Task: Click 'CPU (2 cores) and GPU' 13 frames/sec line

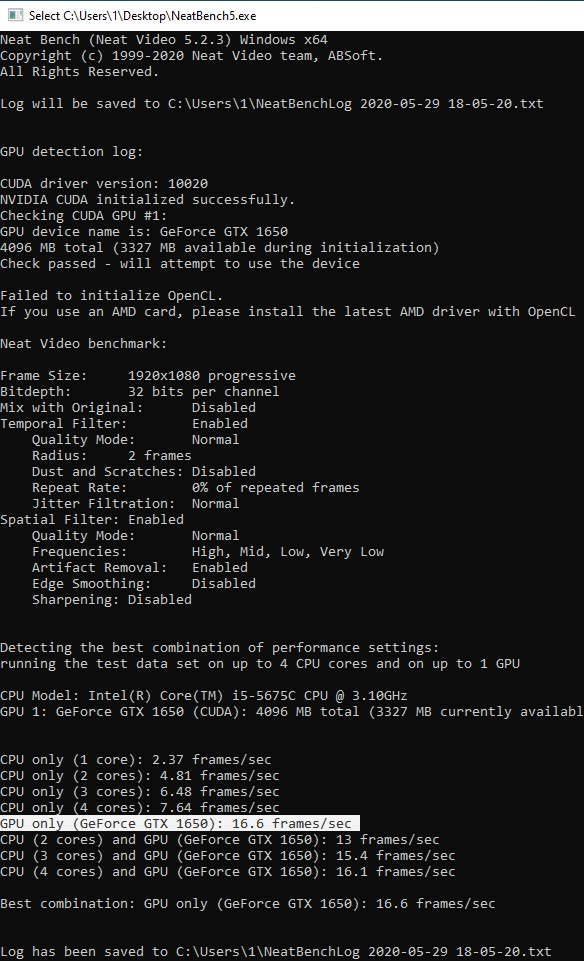Action: (x=220, y=839)
